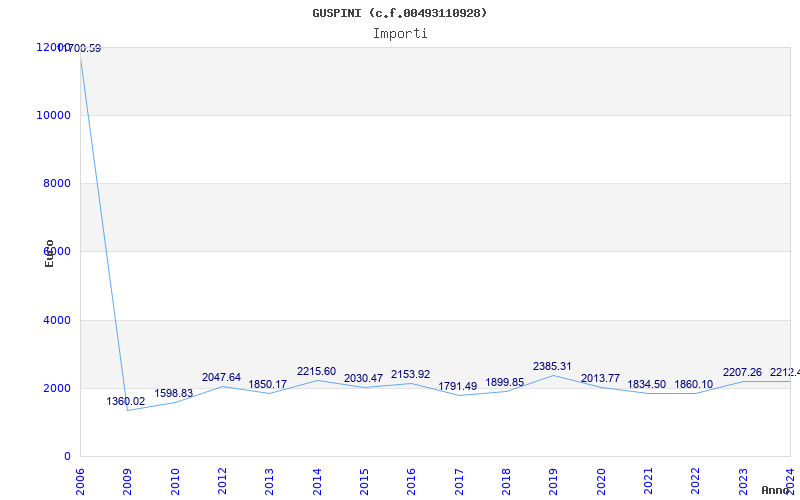This screenshot has height=500, width=800.
Task: Select the x-axis year 2016
Action: [x=411, y=481]
